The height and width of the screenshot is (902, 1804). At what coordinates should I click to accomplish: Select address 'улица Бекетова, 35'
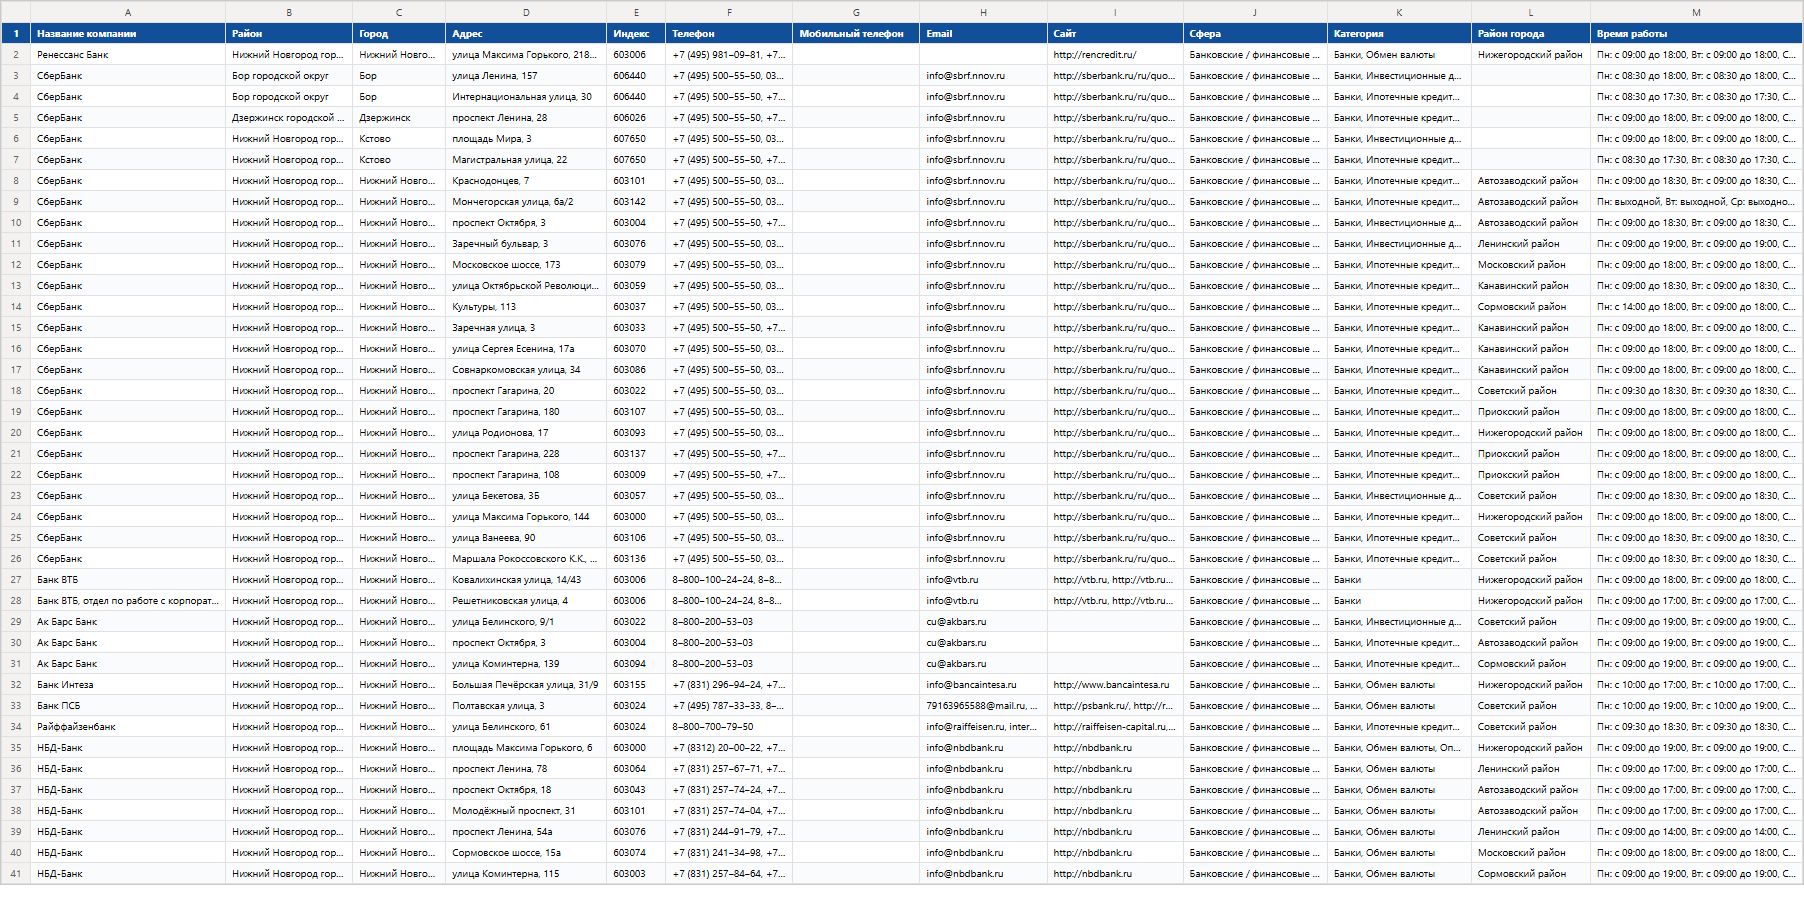coord(526,496)
